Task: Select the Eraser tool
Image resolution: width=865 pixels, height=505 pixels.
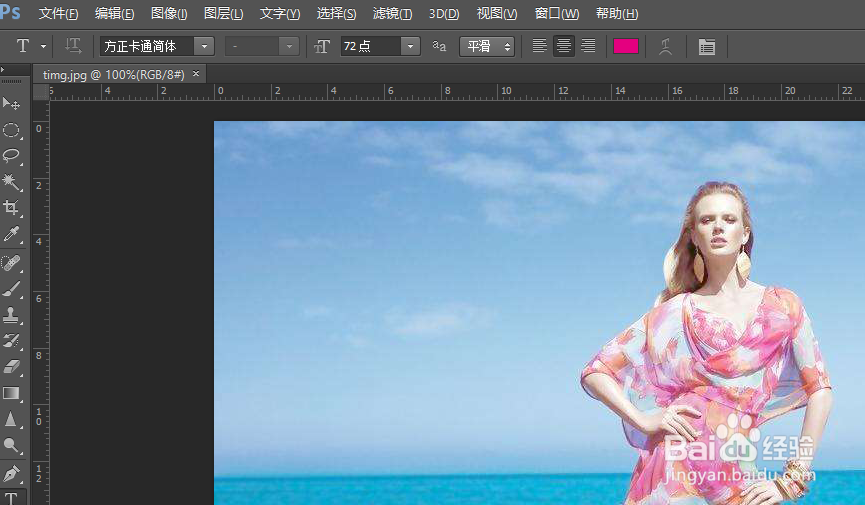Action: [x=11, y=366]
